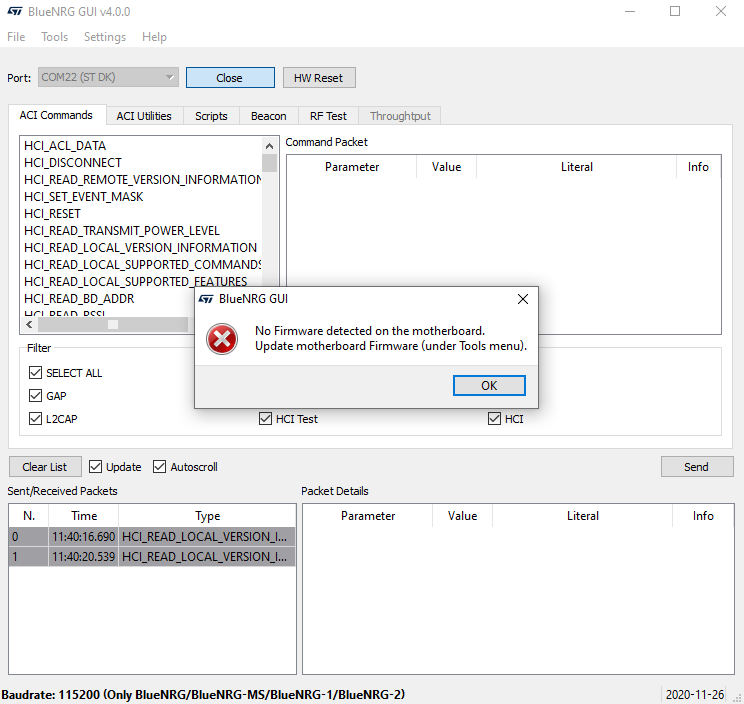Select HCI_SET_EVENT_MASK command

click(x=84, y=197)
